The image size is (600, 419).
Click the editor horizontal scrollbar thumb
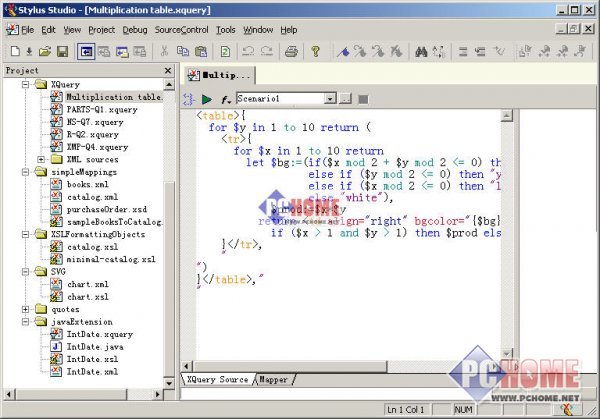[x=290, y=366]
